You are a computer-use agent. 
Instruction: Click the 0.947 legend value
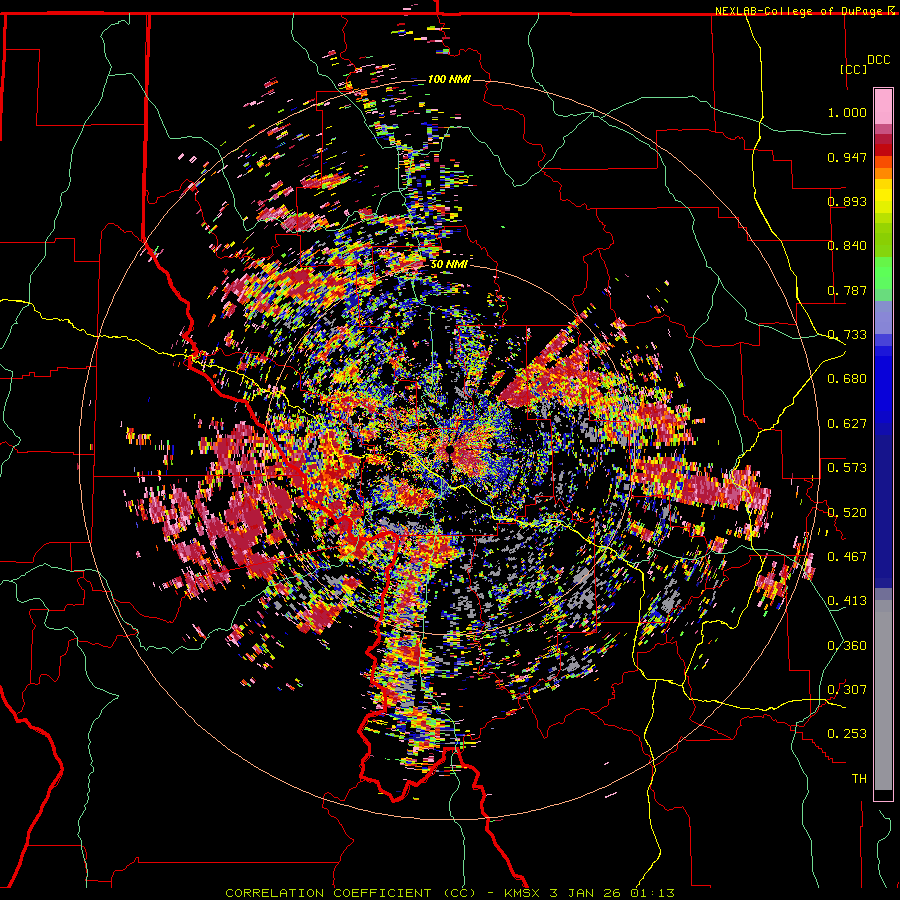point(847,157)
